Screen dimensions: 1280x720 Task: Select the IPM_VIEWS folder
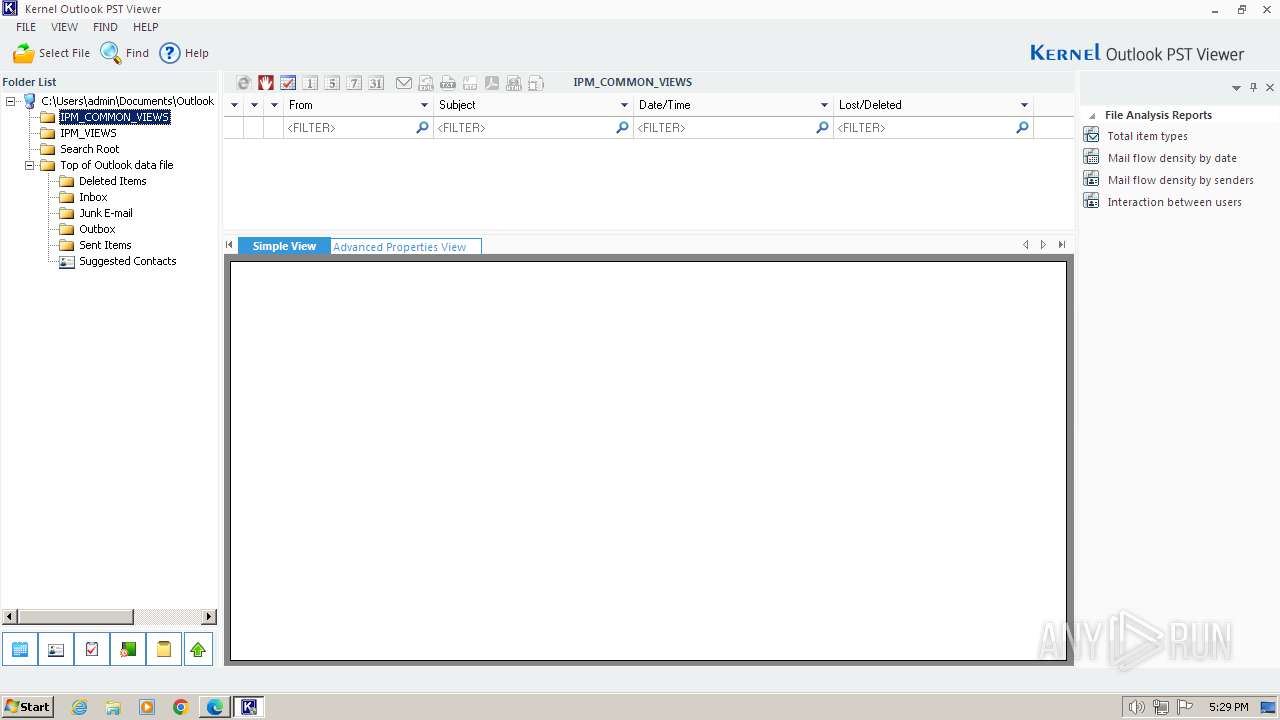point(88,133)
